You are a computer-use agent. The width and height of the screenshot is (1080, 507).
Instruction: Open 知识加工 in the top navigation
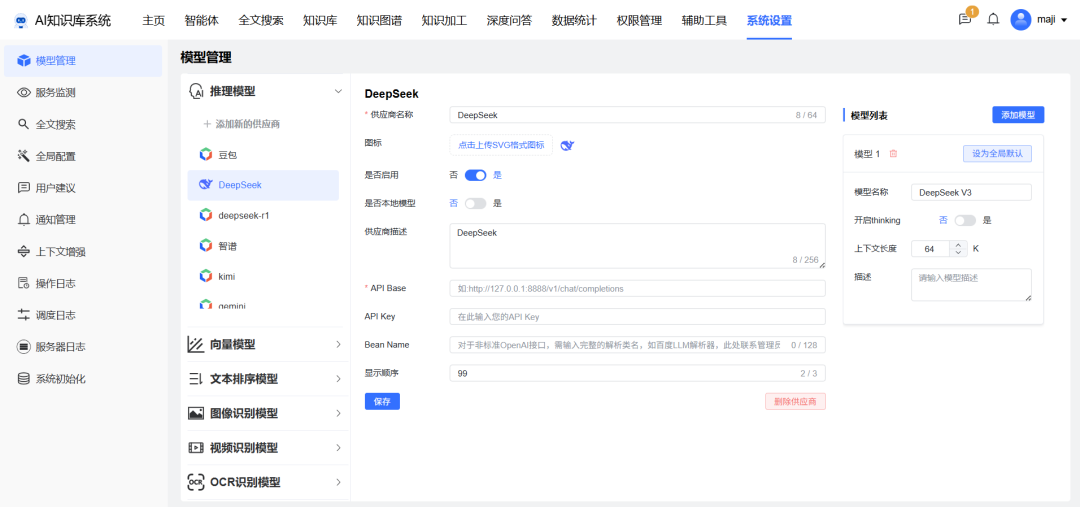coord(444,20)
